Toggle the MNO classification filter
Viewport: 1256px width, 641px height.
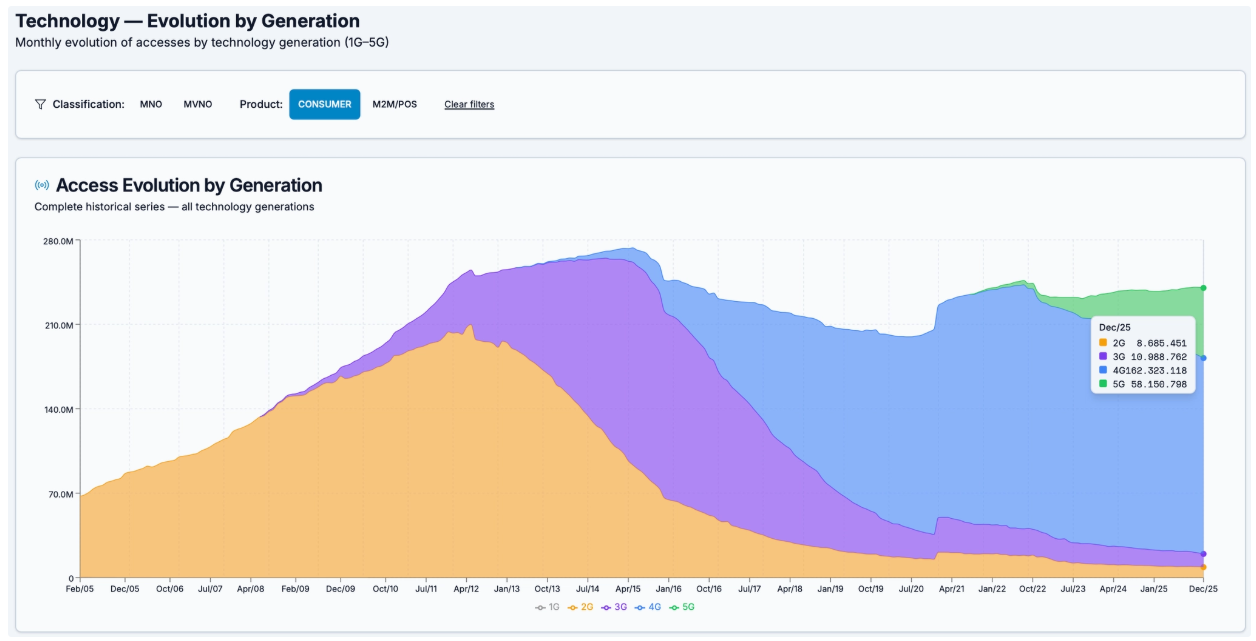coord(151,104)
